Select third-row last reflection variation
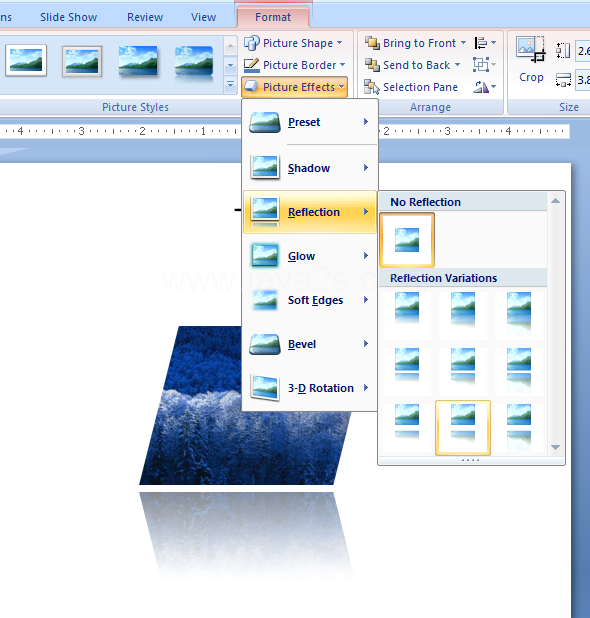The image size is (590, 618). tap(519, 427)
